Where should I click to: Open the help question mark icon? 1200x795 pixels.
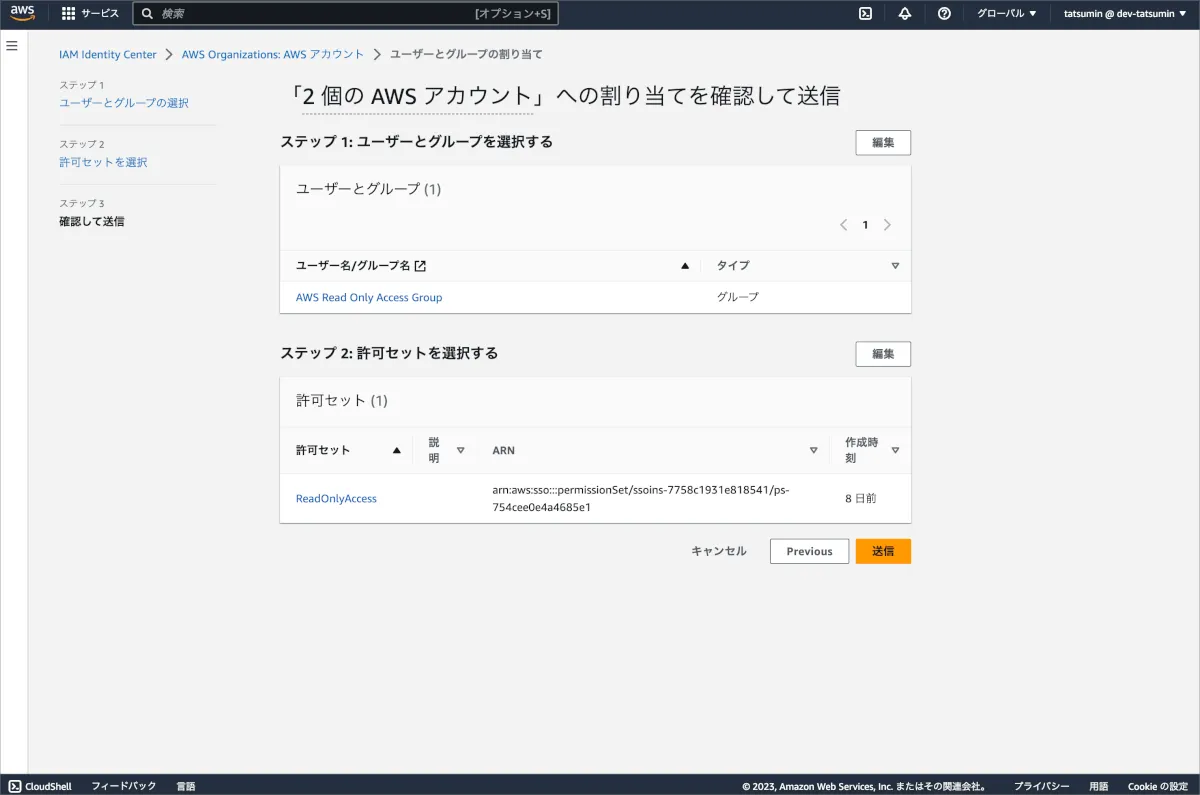tap(944, 14)
